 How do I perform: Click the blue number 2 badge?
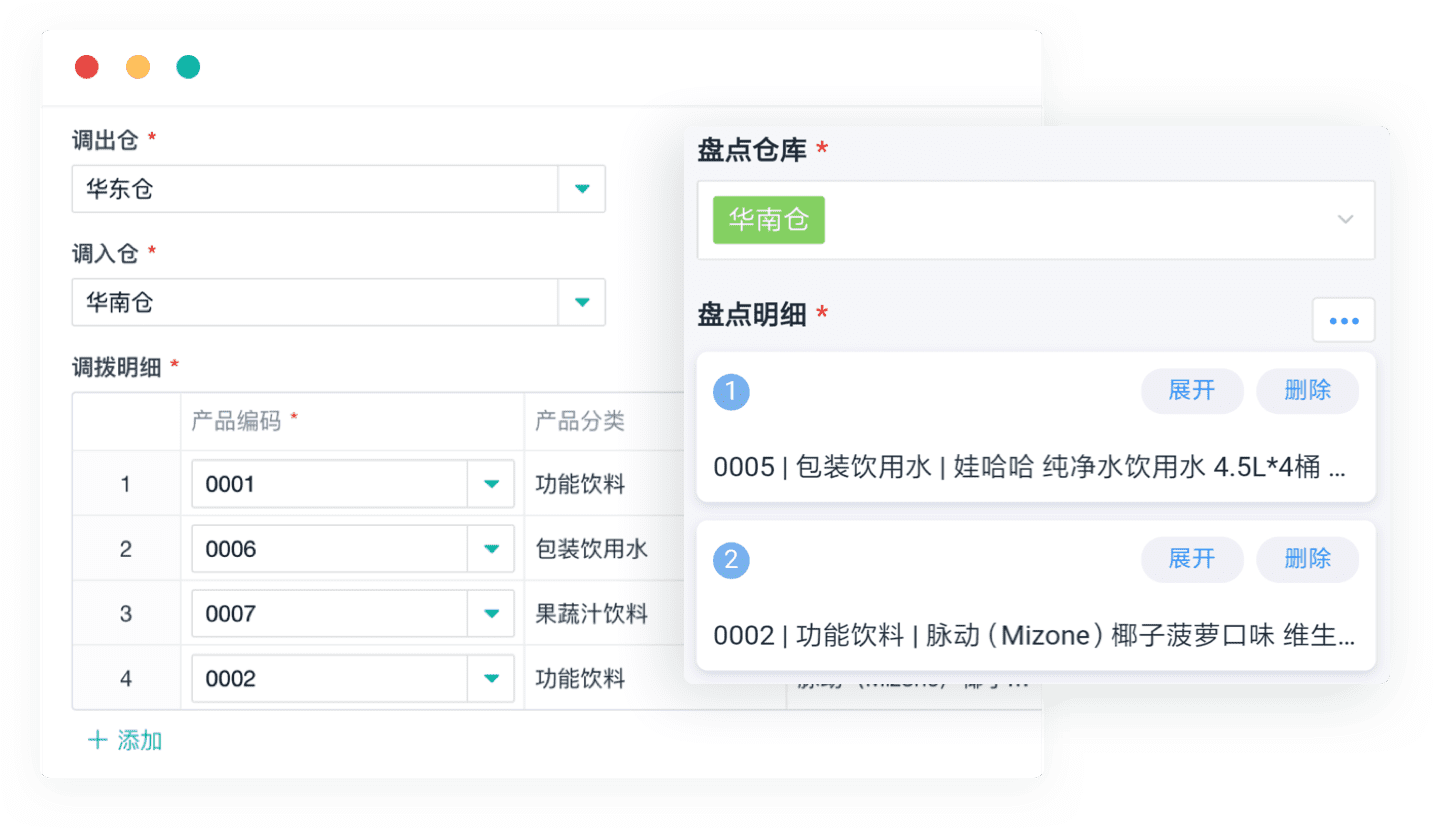coord(731,560)
